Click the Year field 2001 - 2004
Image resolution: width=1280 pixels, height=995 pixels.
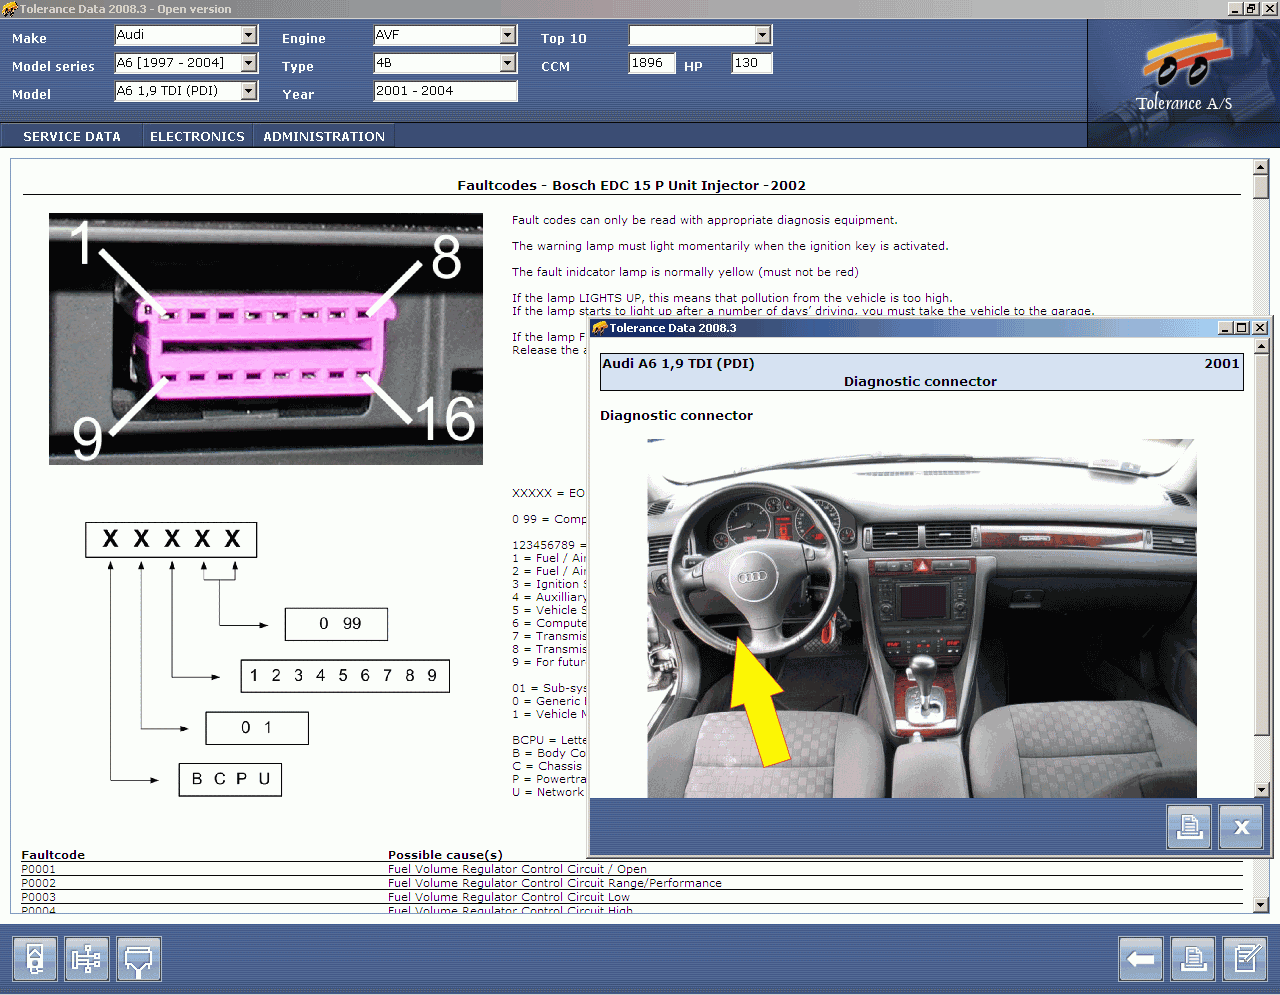(445, 91)
